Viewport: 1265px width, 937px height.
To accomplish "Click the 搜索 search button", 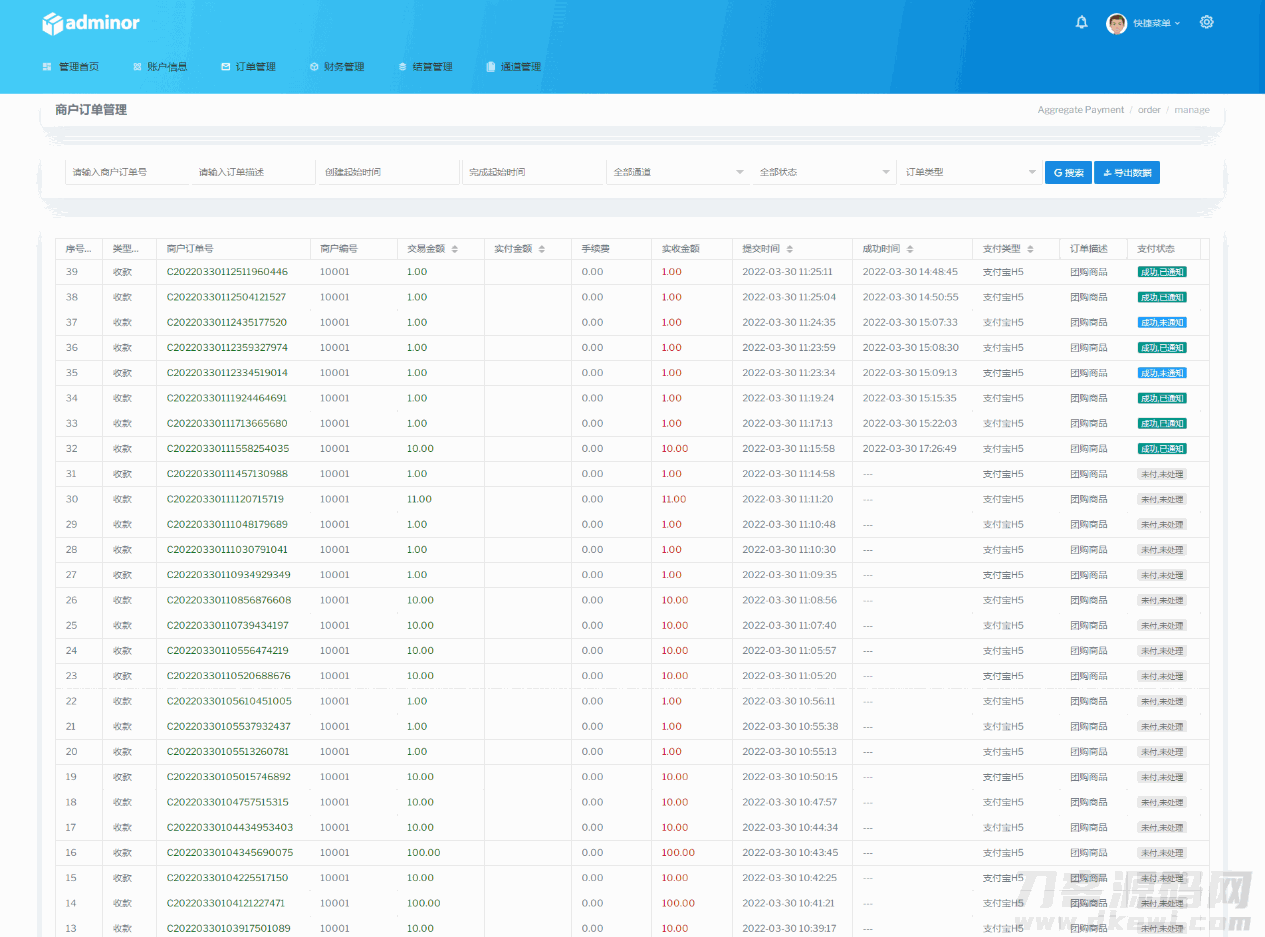I will [x=1068, y=173].
